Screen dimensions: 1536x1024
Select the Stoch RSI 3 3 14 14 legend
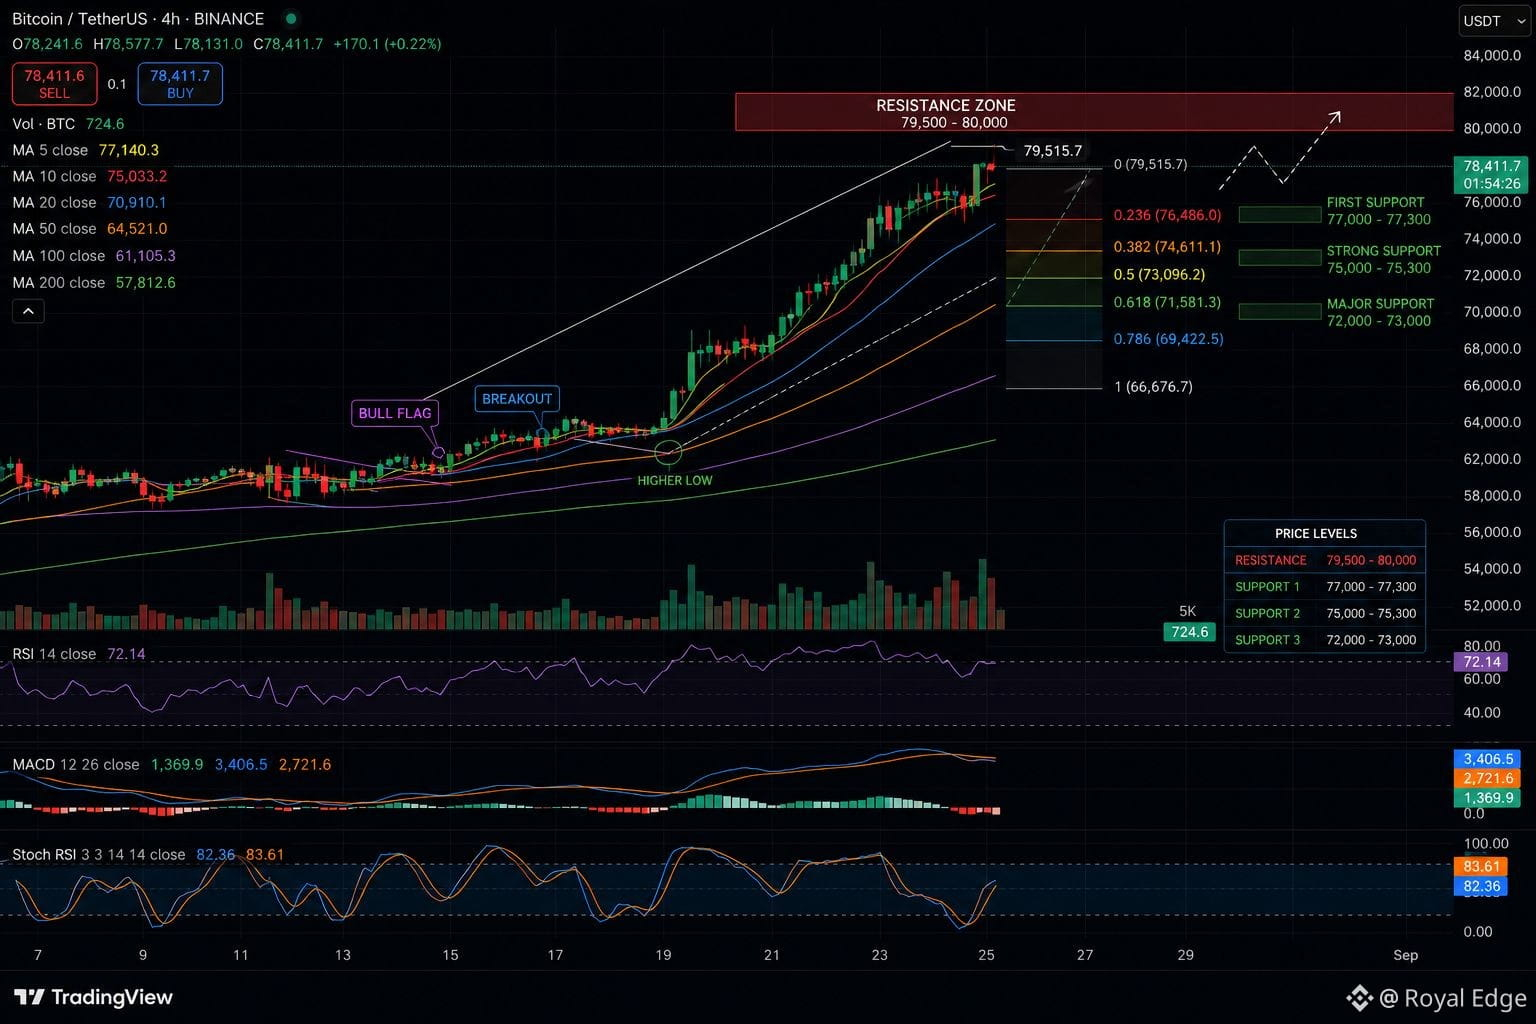coord(148,855)
